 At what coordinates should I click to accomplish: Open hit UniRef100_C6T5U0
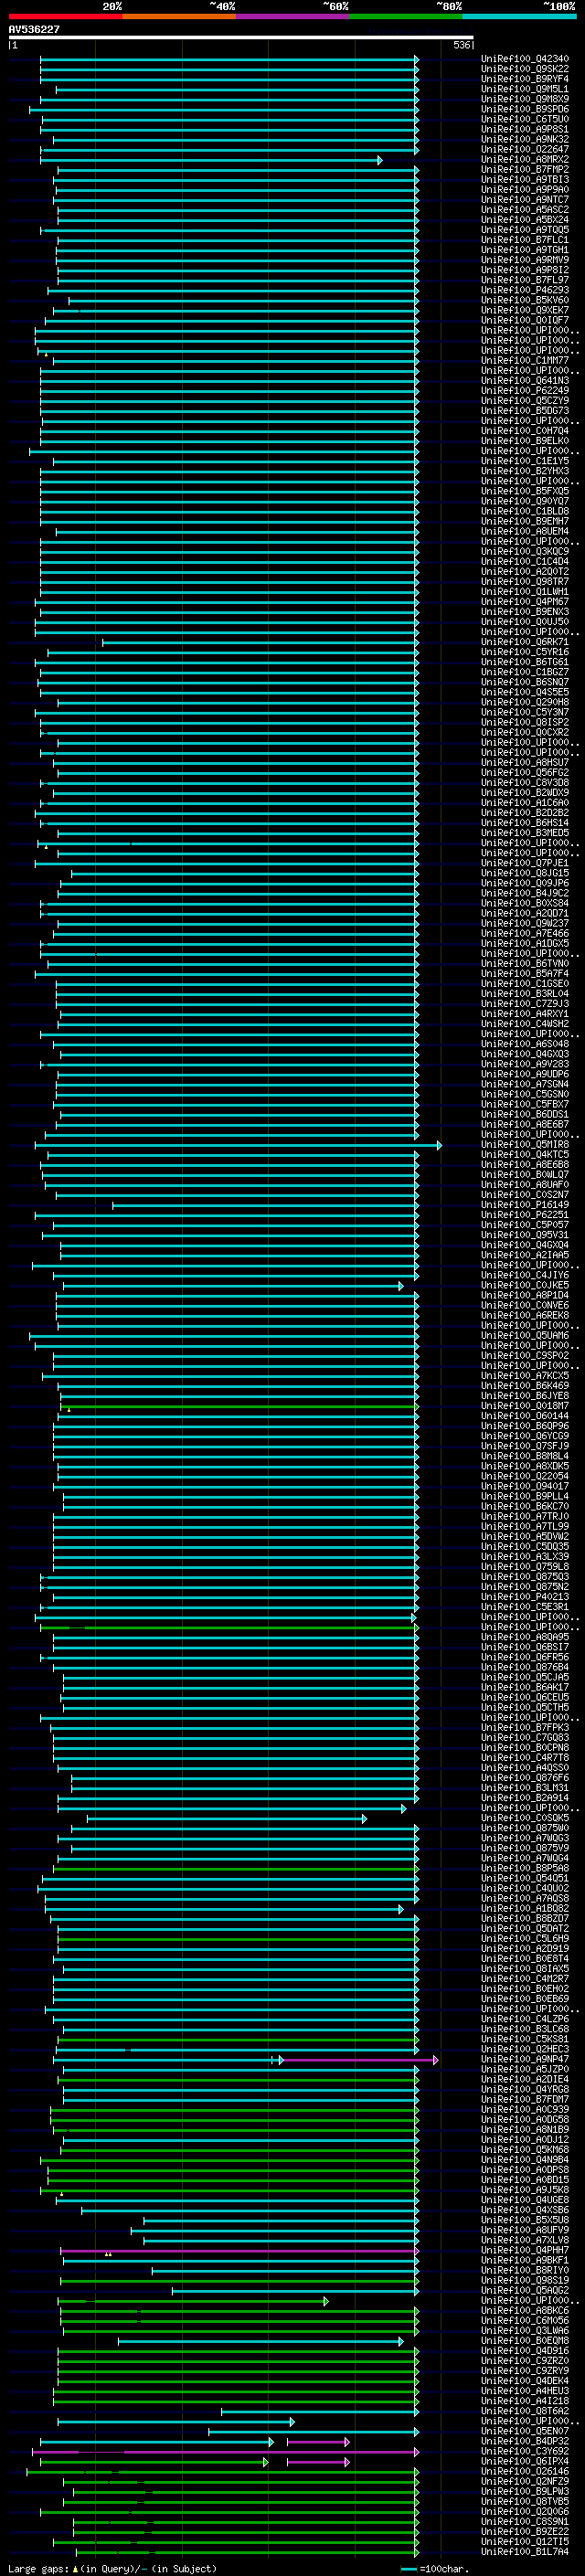pos(524,119)
